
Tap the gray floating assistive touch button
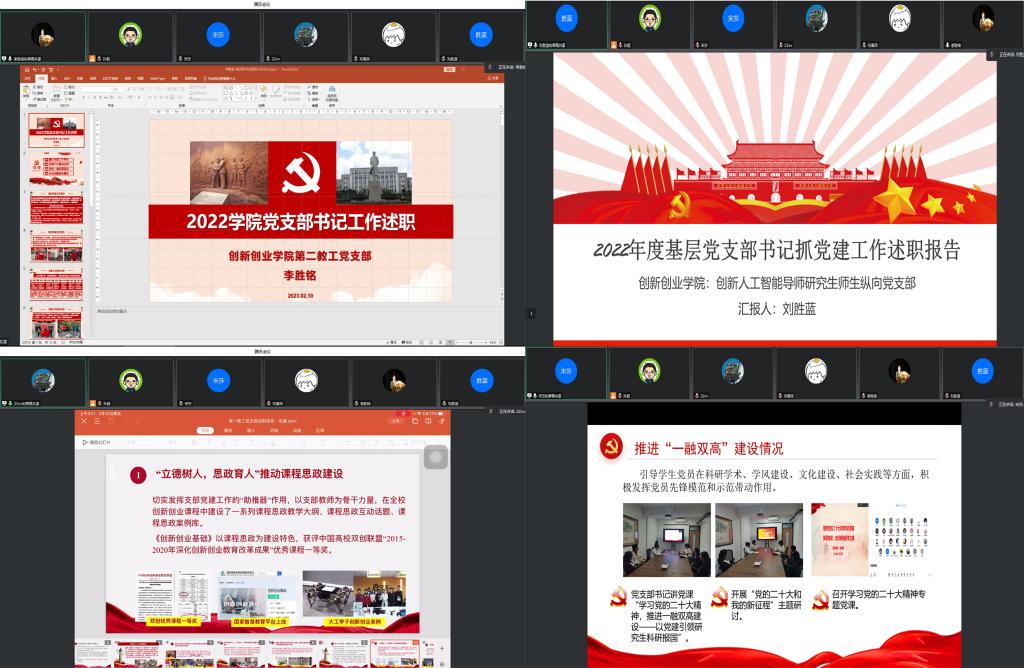click(435, 458)
